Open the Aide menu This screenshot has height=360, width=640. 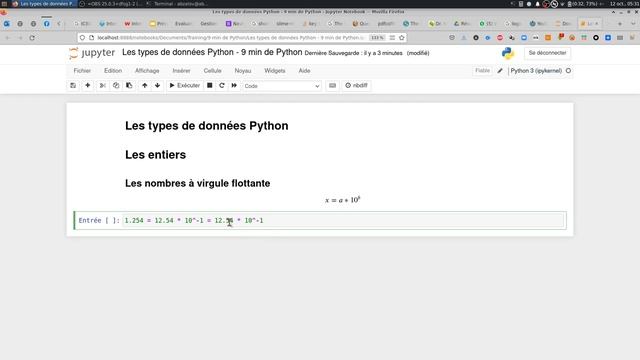304,71
